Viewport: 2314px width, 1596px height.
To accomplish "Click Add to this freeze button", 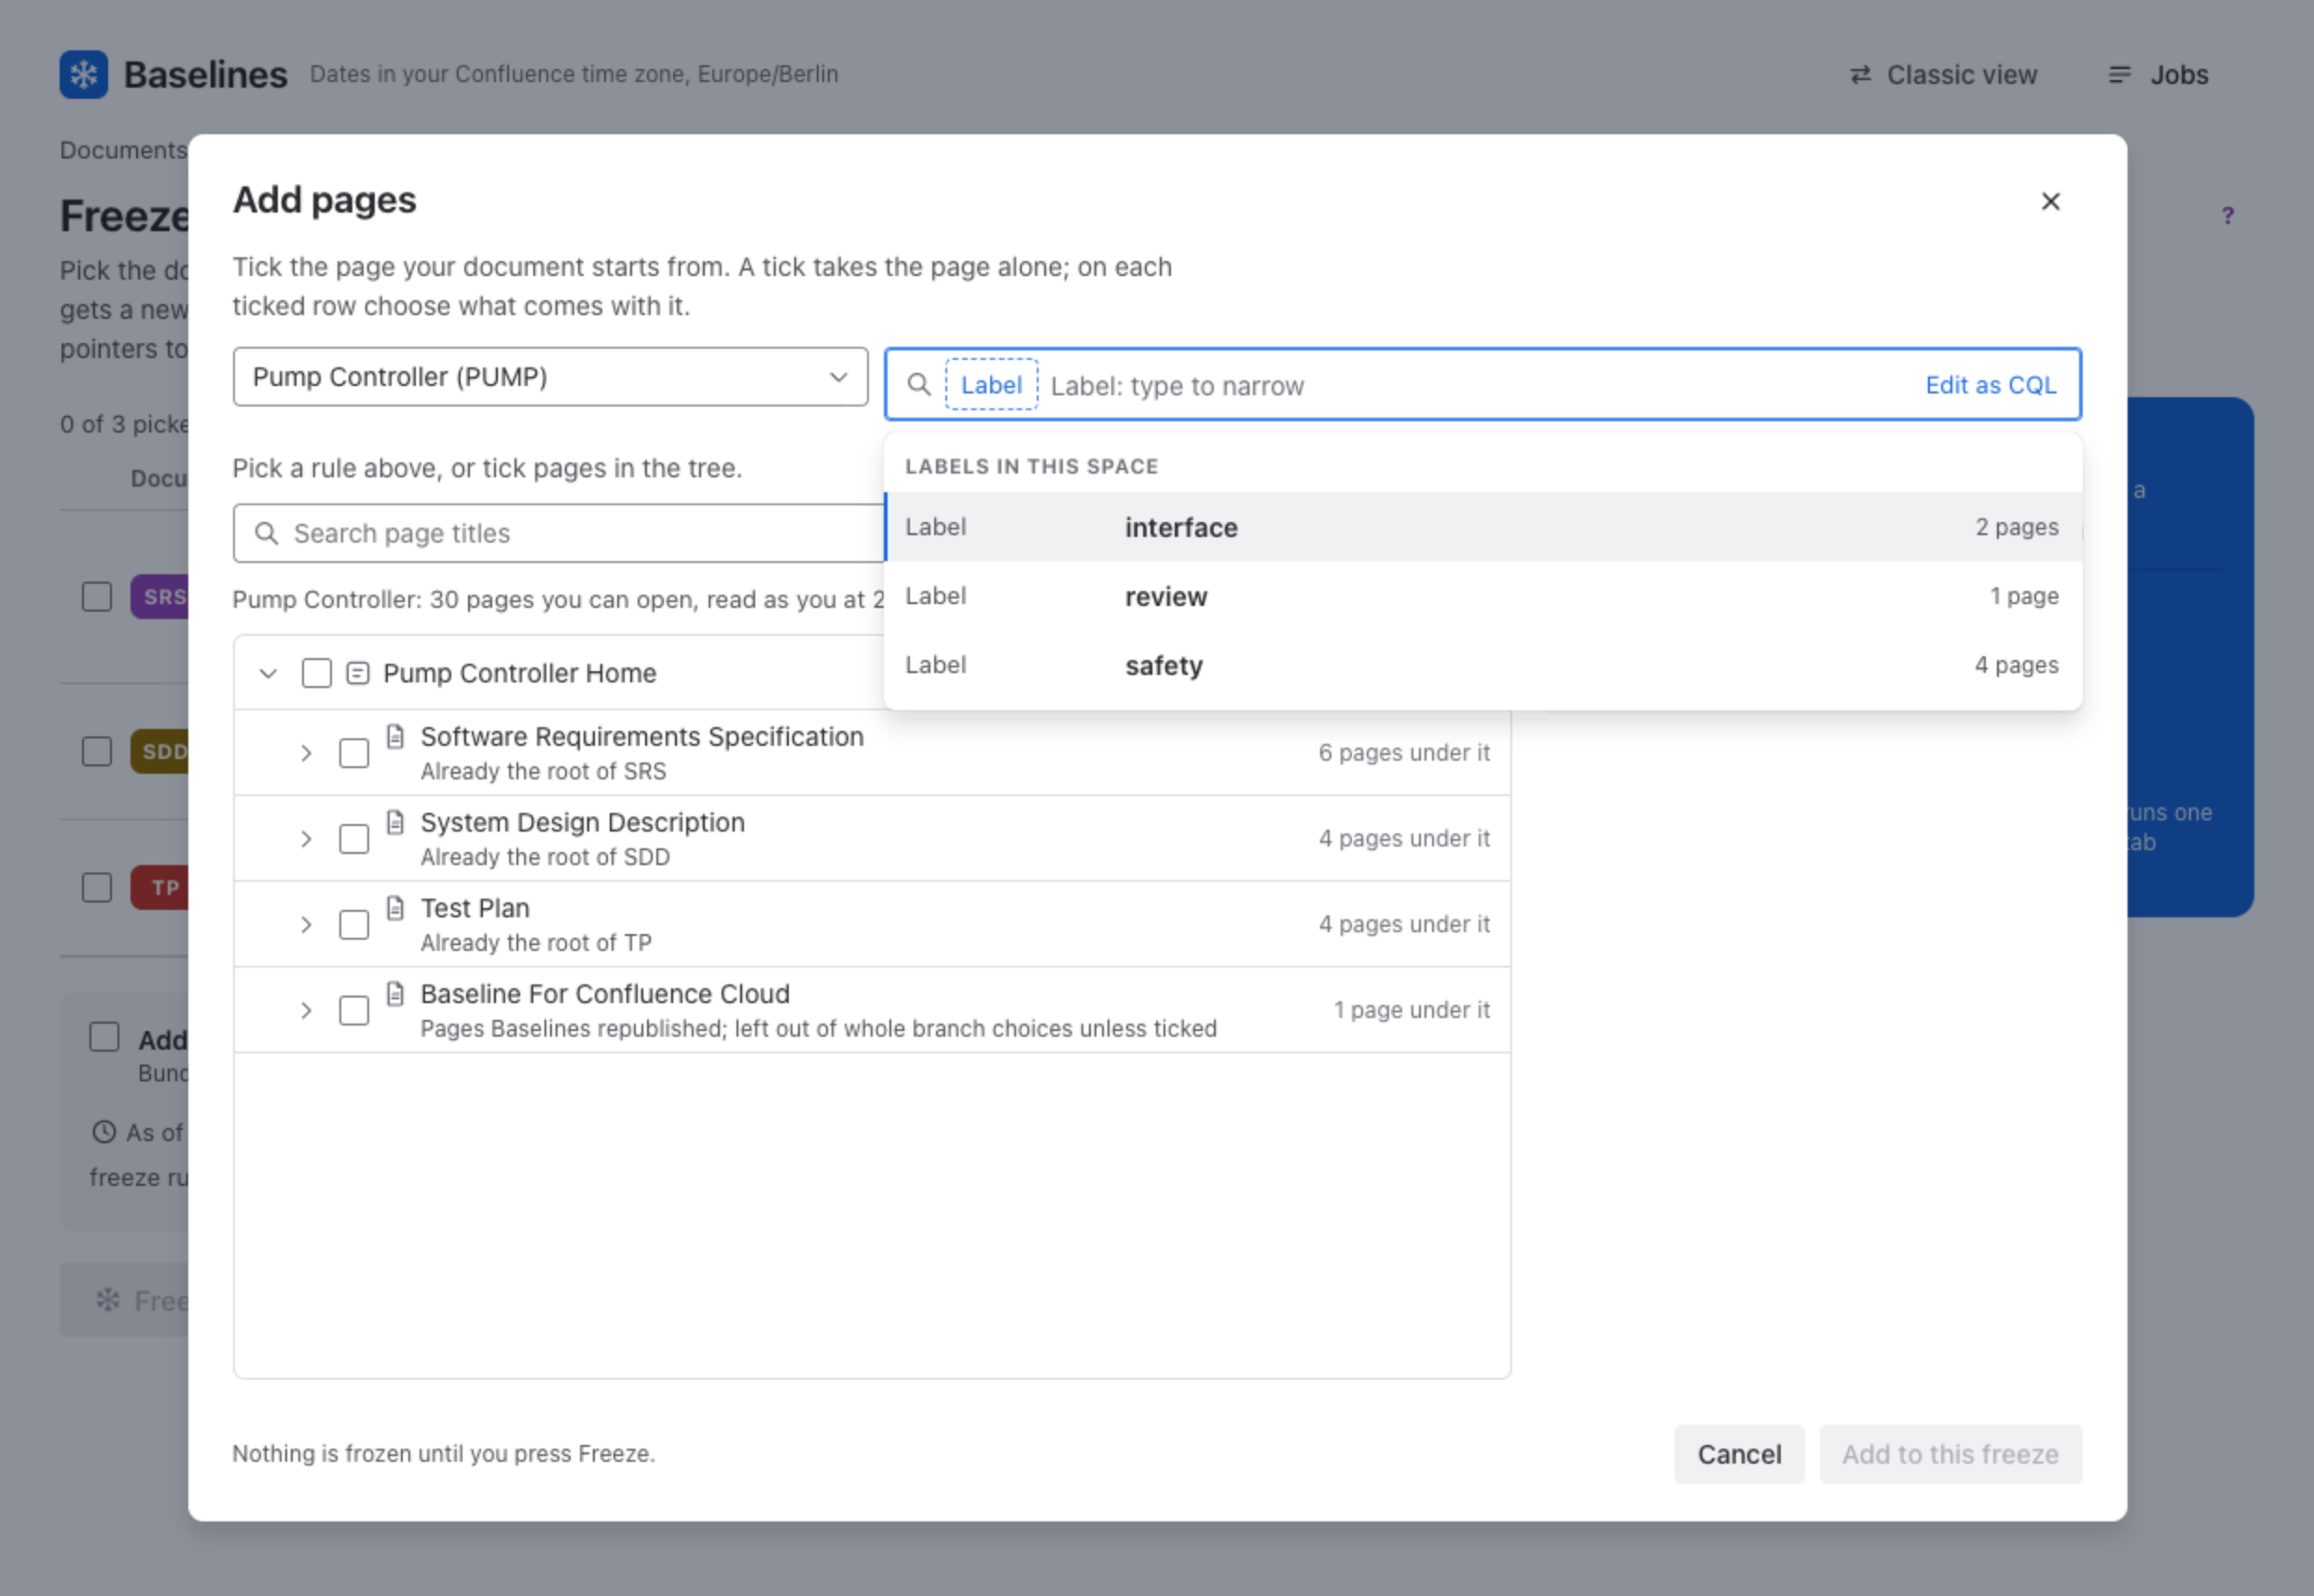I will coord(1950,1454).
